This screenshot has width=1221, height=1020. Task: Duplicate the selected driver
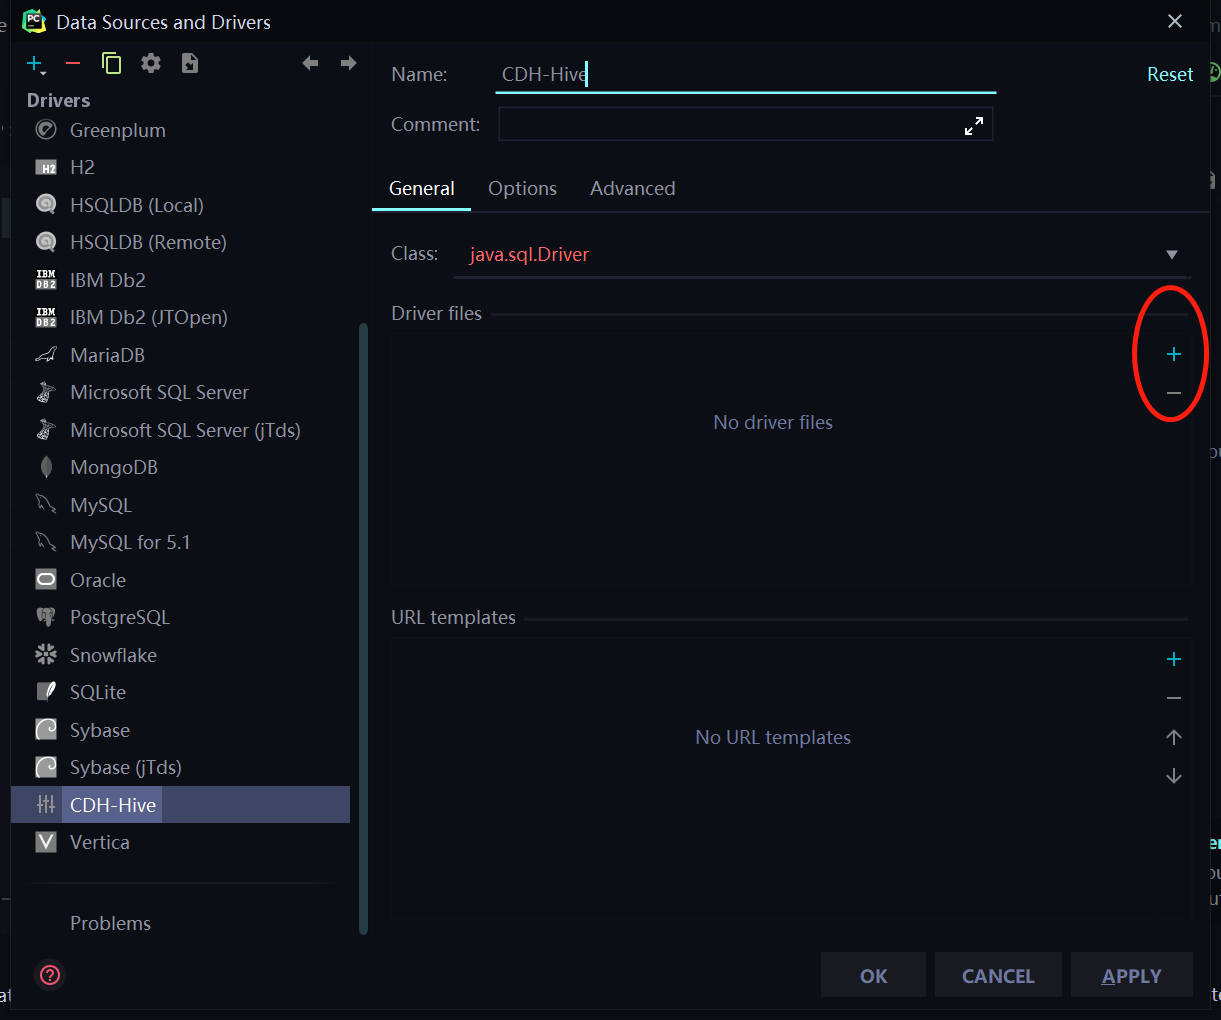pyautogui.click(x=112, y=64)
